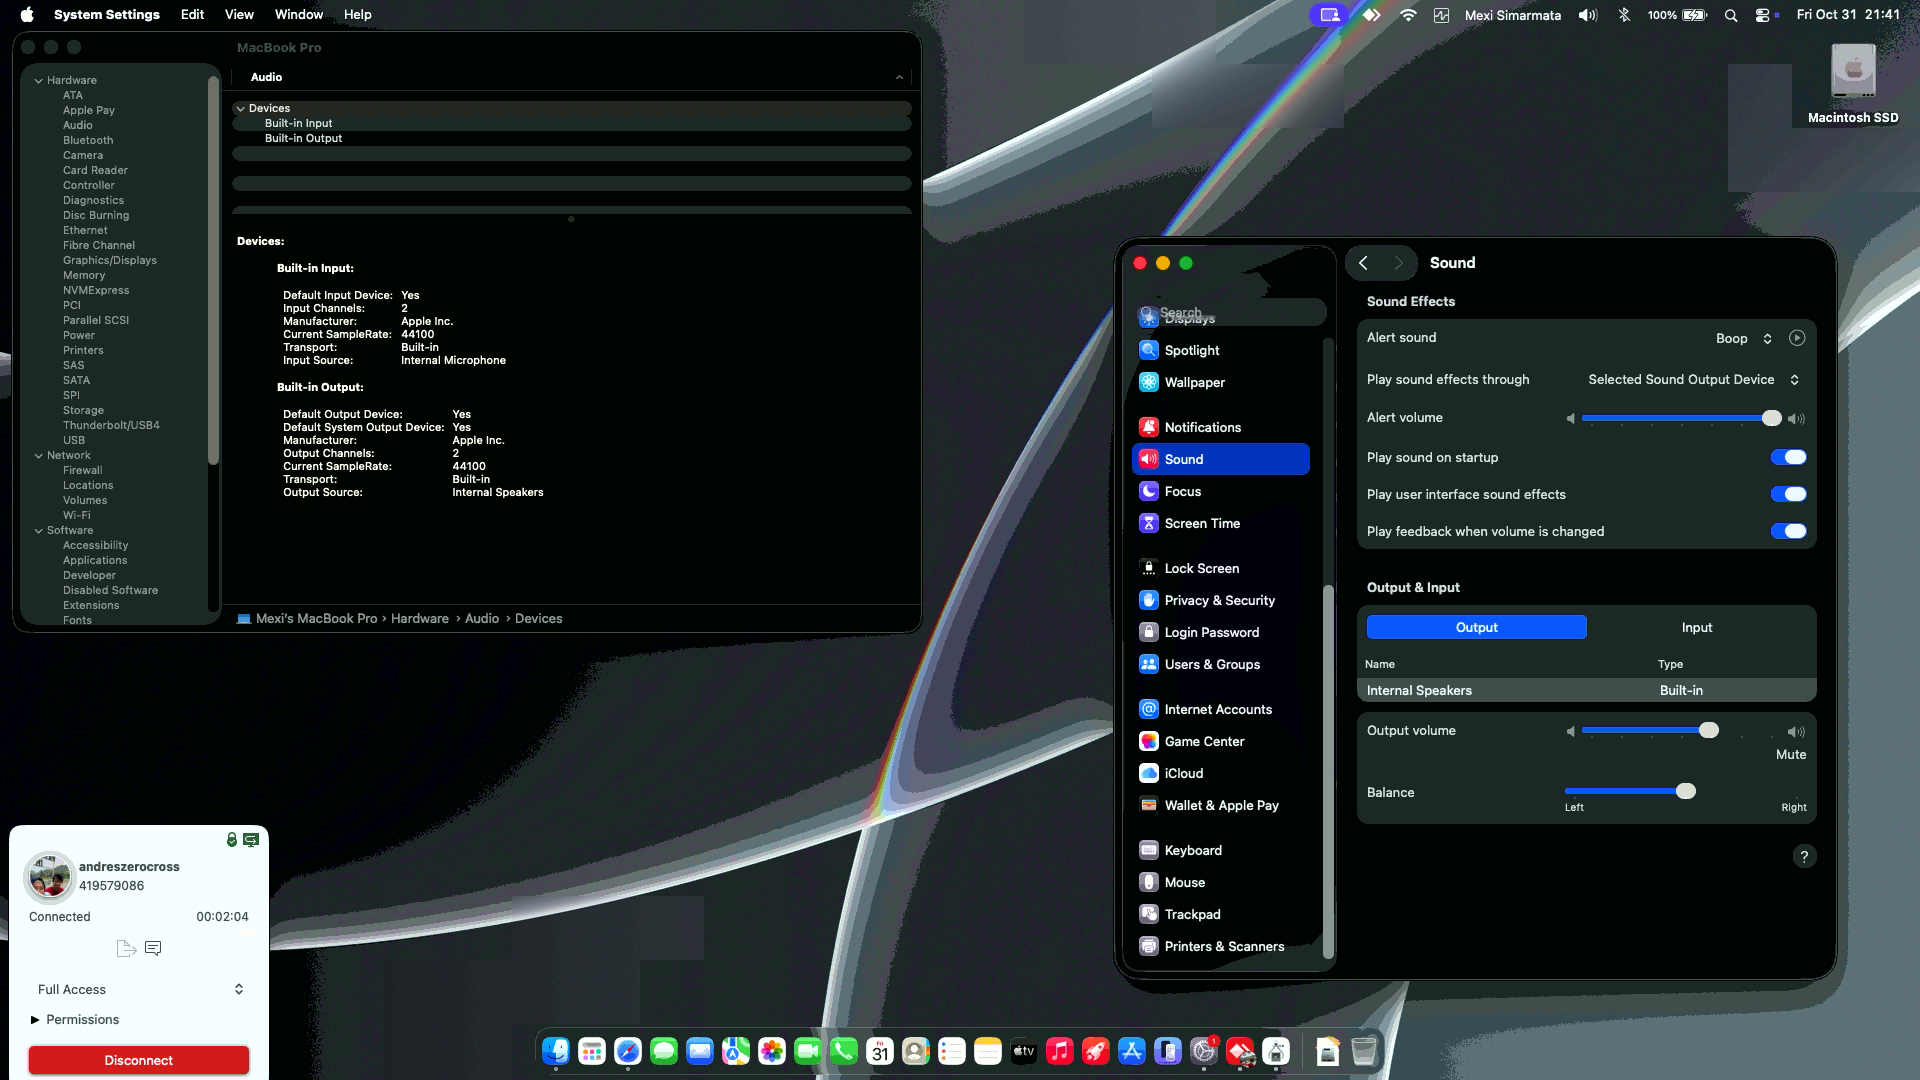Screen dimensions: 1920x1080
Task: Open the Sound help question mark button
Action: (1804, 856)
